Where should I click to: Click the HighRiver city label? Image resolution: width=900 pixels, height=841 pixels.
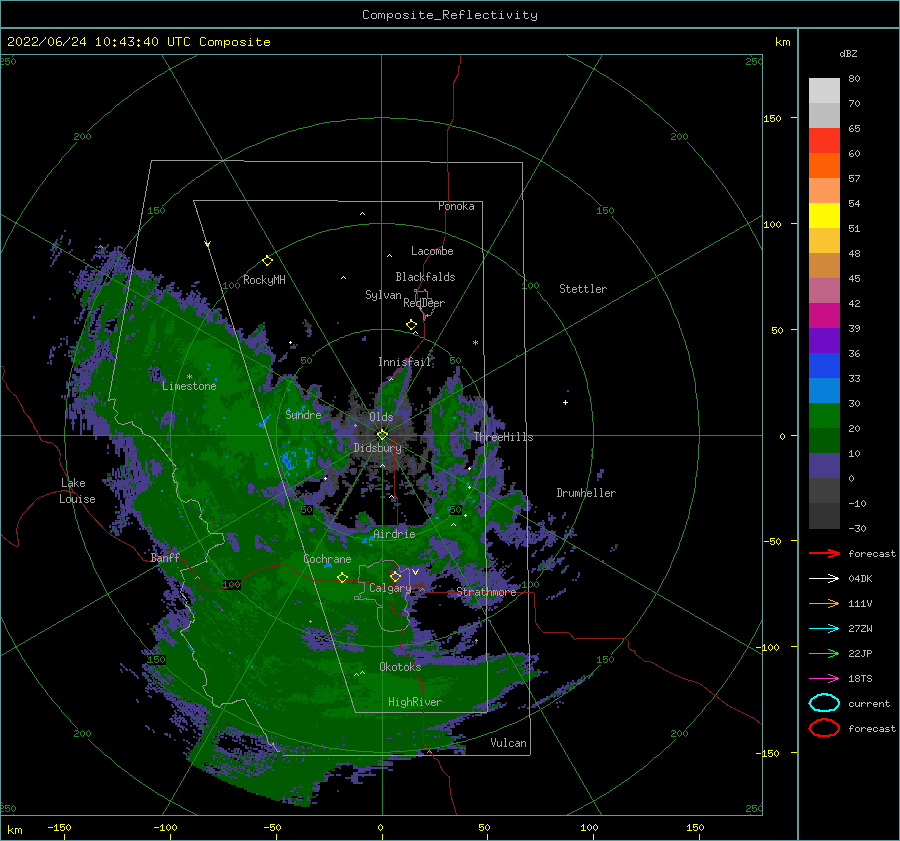[415, 702]
